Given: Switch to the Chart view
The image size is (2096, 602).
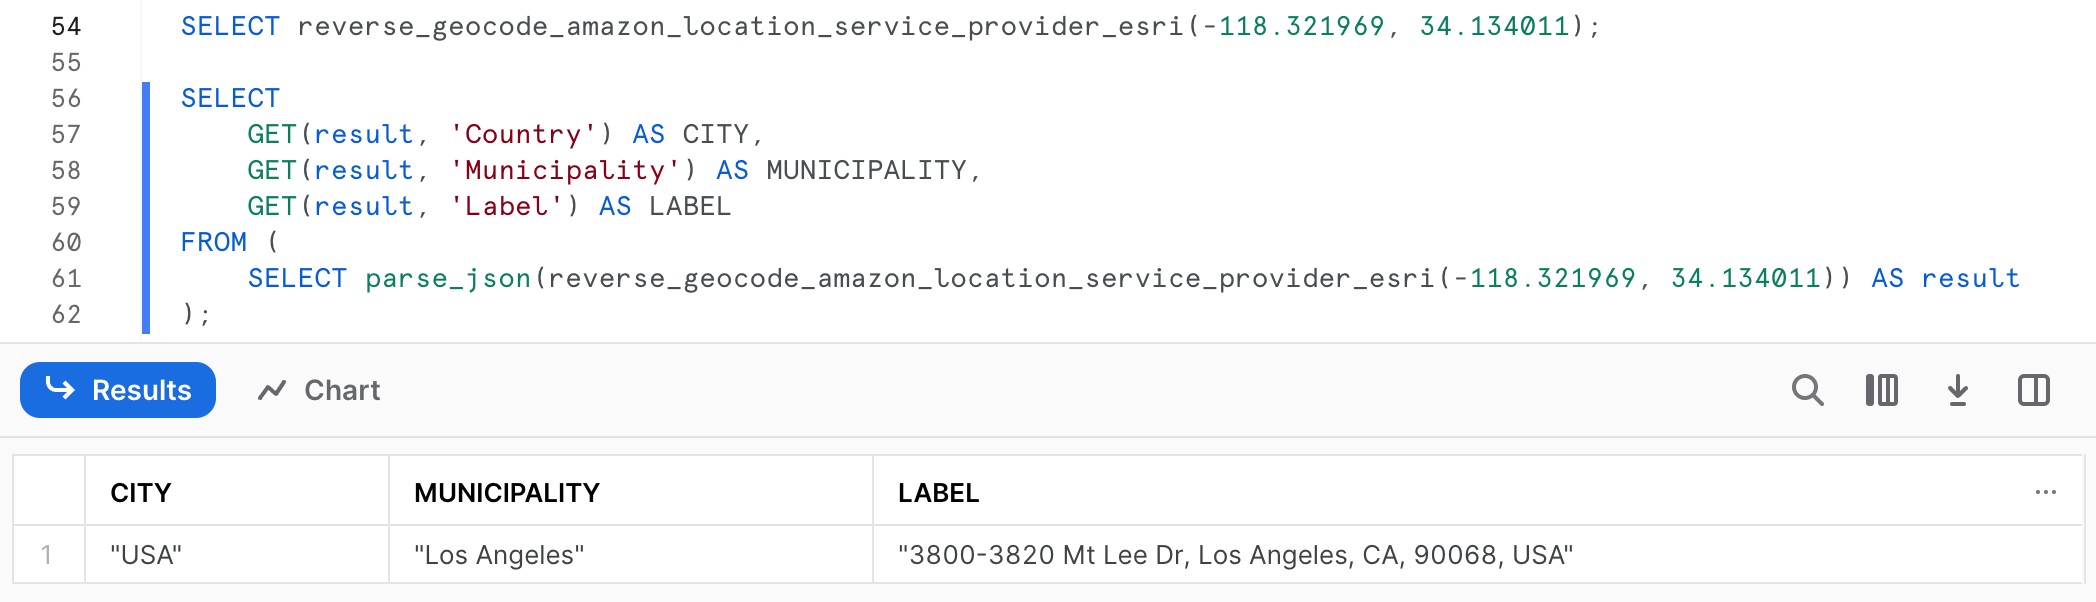Looking at the screenshot, I should pos(319,390).
